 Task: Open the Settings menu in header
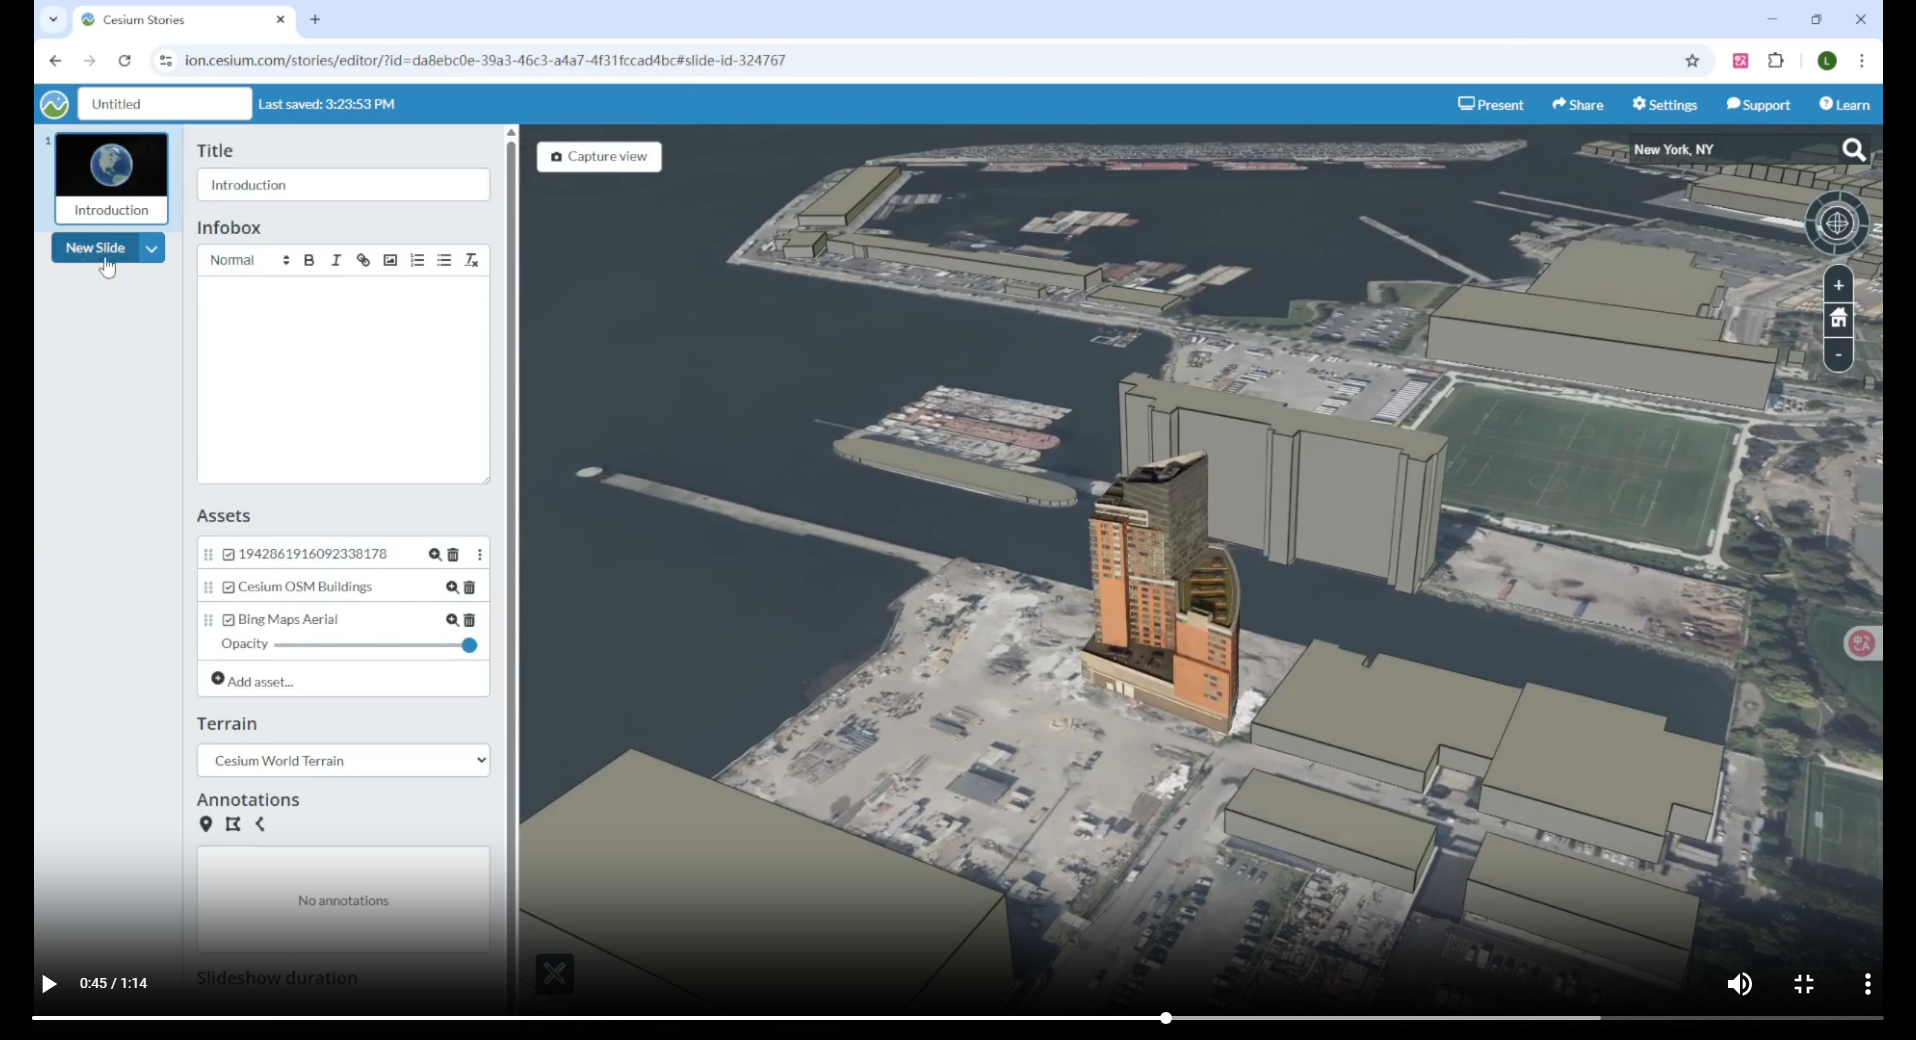tap(1665, 105)
